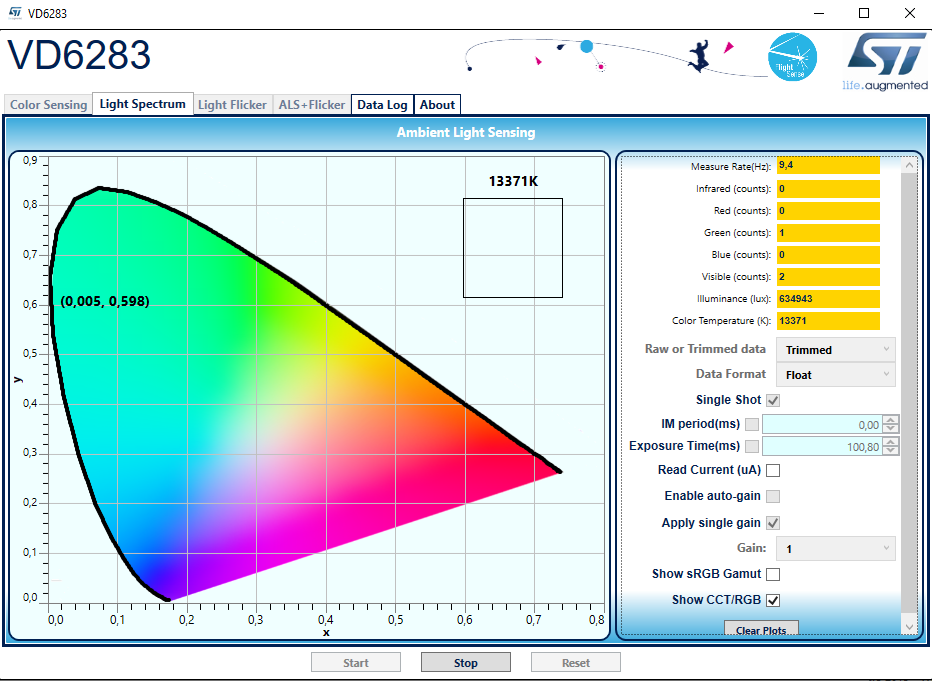Increase Exposure Time with the up arrow

tap(890, 442)
